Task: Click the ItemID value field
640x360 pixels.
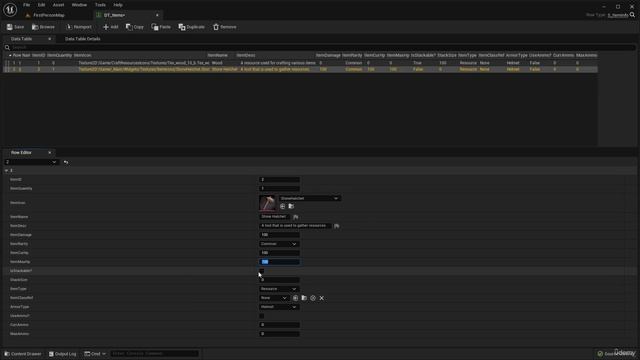Action: [279, 180]
